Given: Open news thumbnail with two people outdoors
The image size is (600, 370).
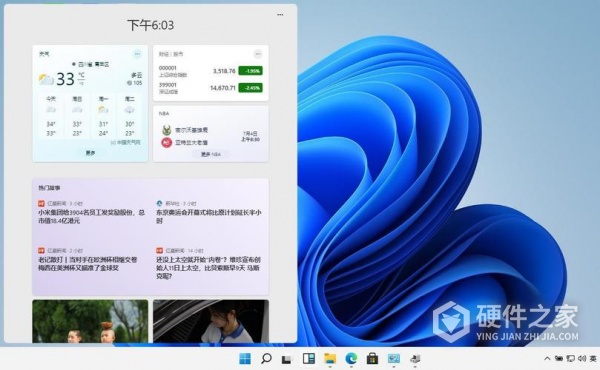Looking at the screenshot, I should pyautogui.click(x=90, y=321).
